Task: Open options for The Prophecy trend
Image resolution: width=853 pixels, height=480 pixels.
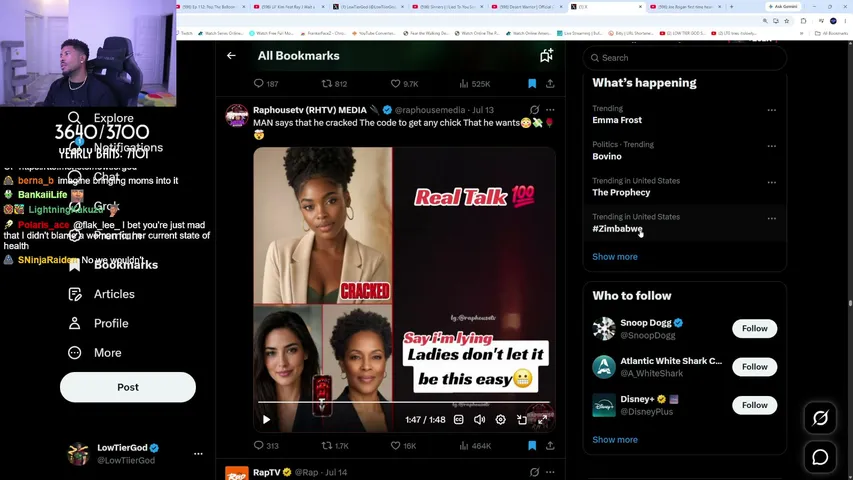Action: pos(771,182)
